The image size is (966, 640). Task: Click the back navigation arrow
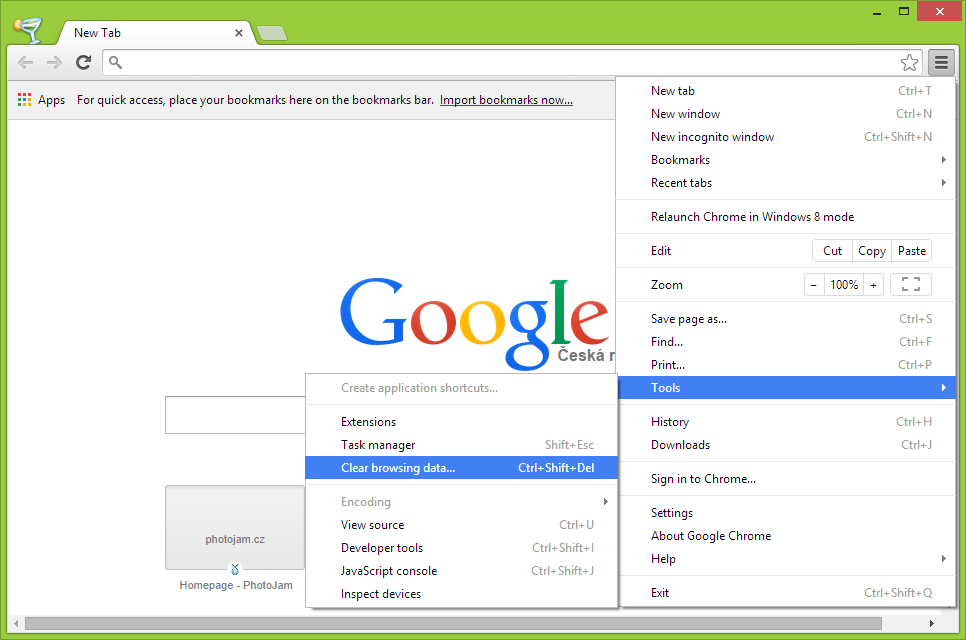tap(25, 62)
